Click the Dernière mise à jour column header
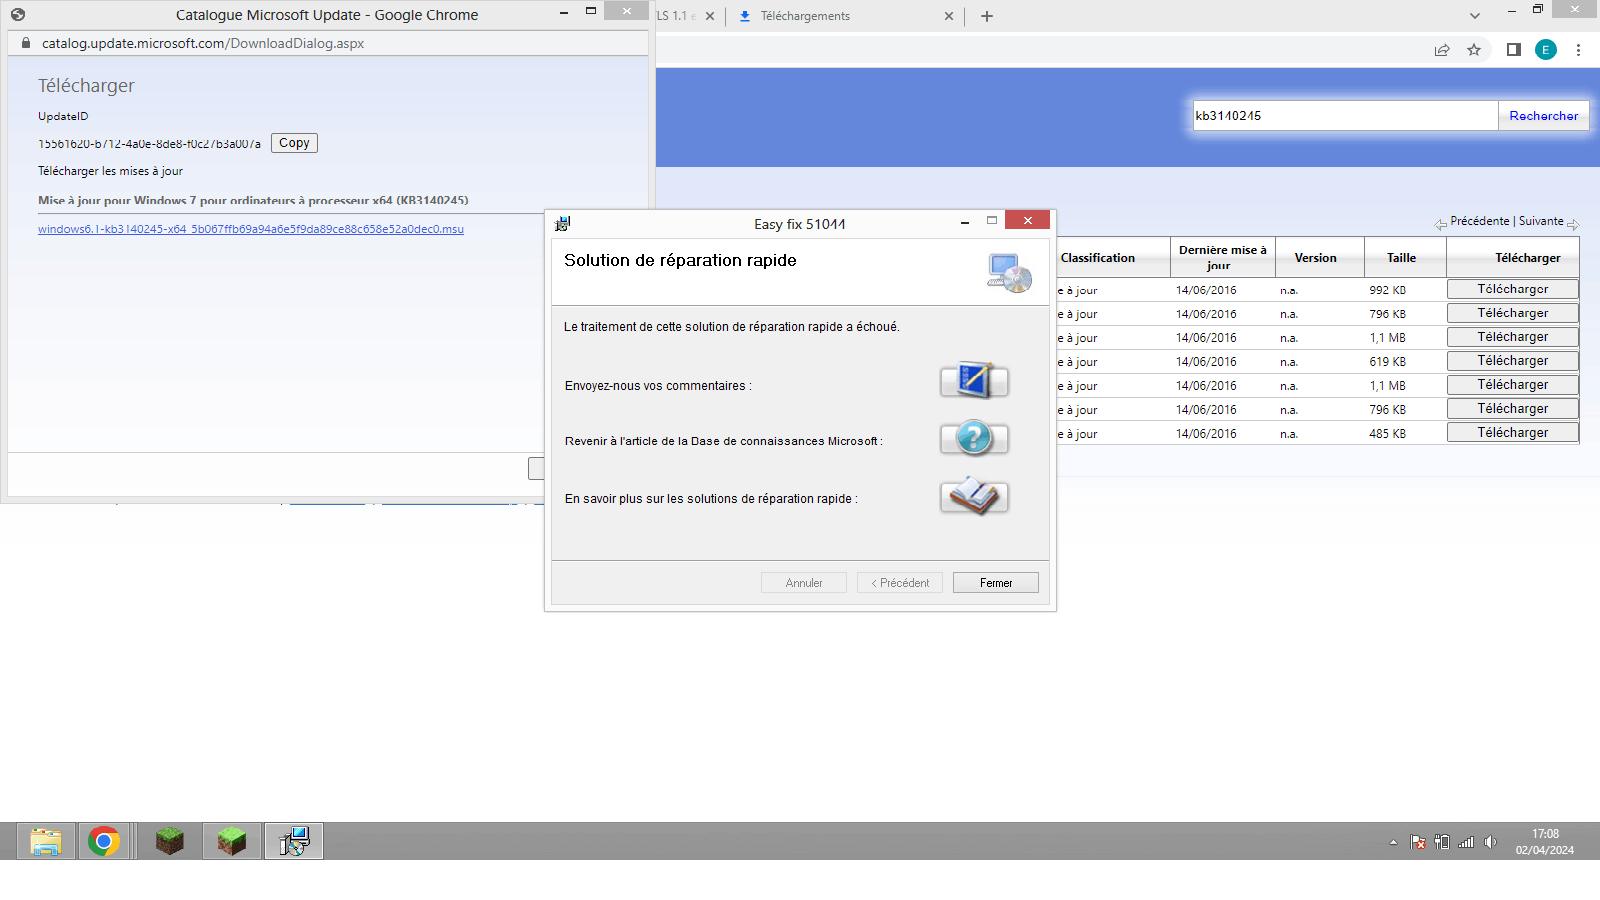1600x900 pixels. click(1222, 257)
